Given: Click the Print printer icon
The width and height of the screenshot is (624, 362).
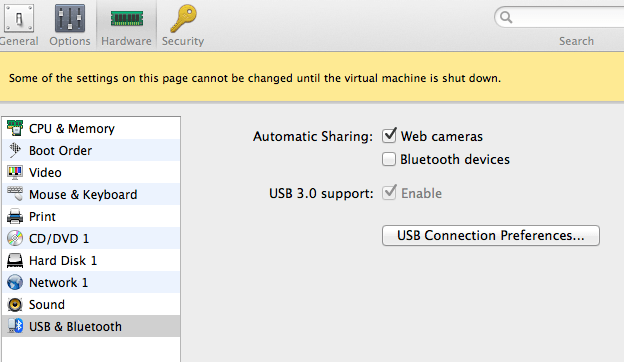Looking at the screenshot, I should tap(15, 216).
